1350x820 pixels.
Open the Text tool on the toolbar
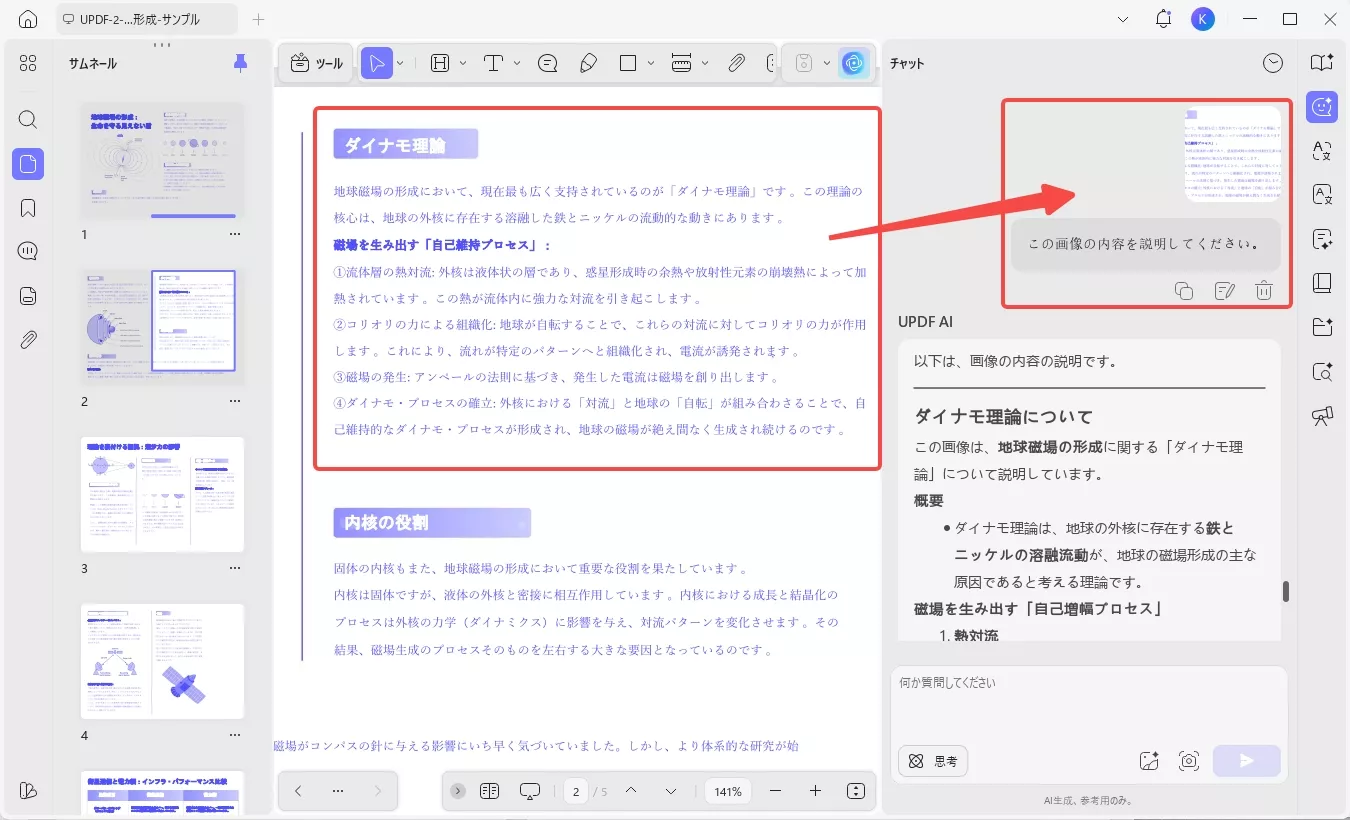pyautogui.click(x=494, y=62)
